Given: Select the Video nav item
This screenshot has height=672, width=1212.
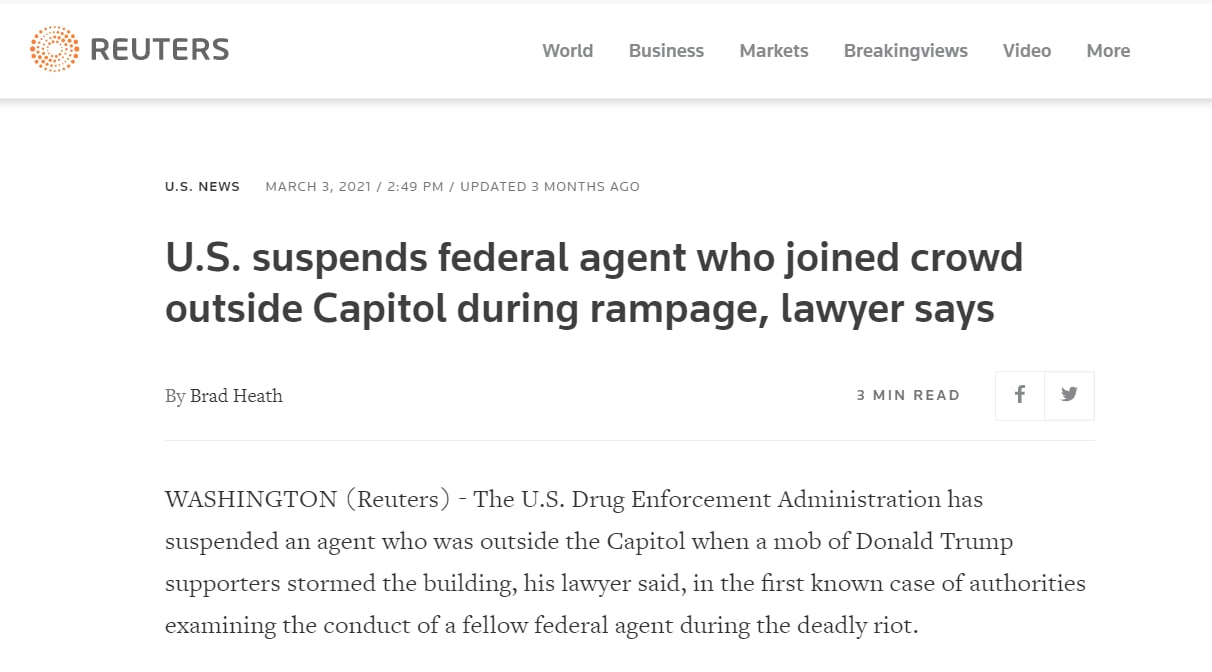Looking at the screenshot, I should click(x=1027, y=51).
